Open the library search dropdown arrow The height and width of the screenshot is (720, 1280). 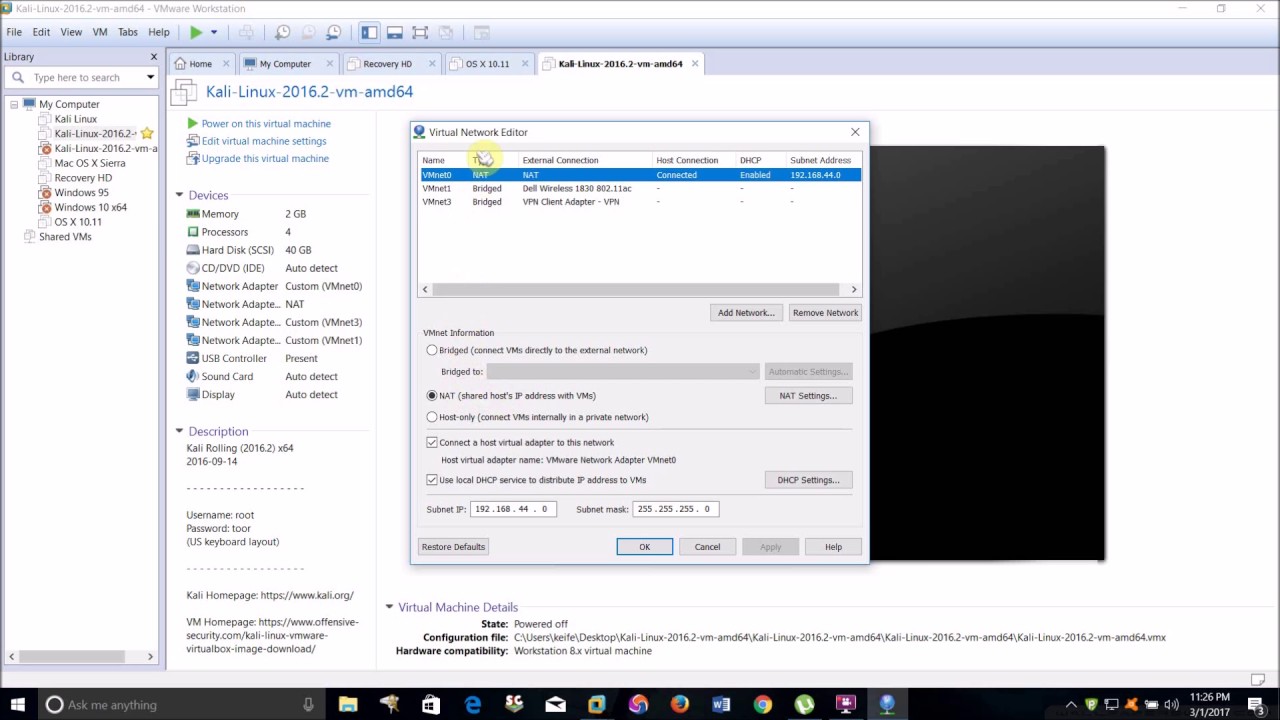[150, 77]
